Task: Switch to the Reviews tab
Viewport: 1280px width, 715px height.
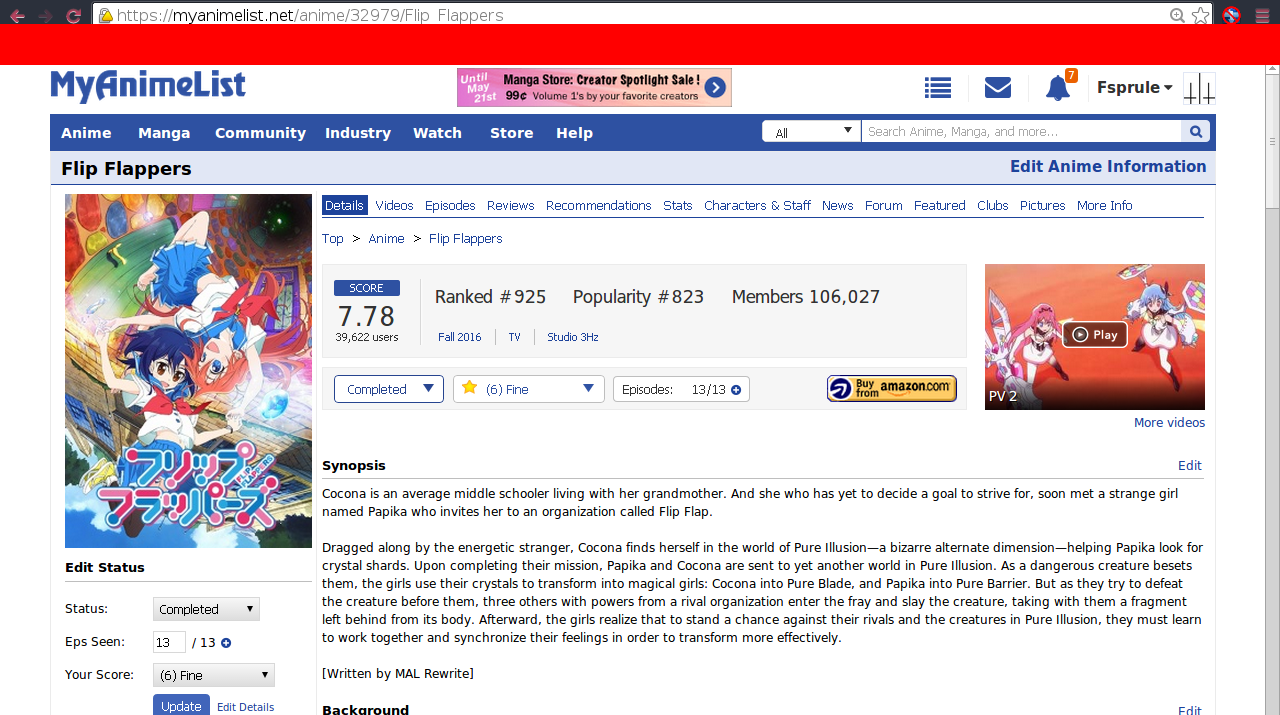Action: (511, 205)
